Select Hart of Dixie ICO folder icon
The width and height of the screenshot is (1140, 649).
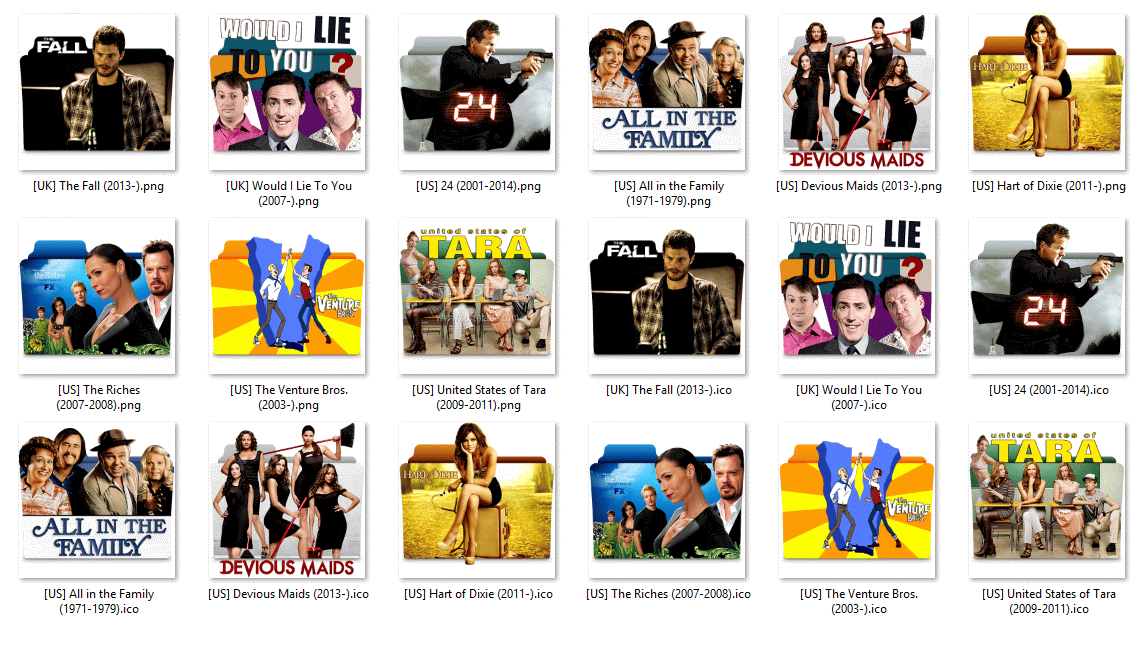click(x=478, y=500)
